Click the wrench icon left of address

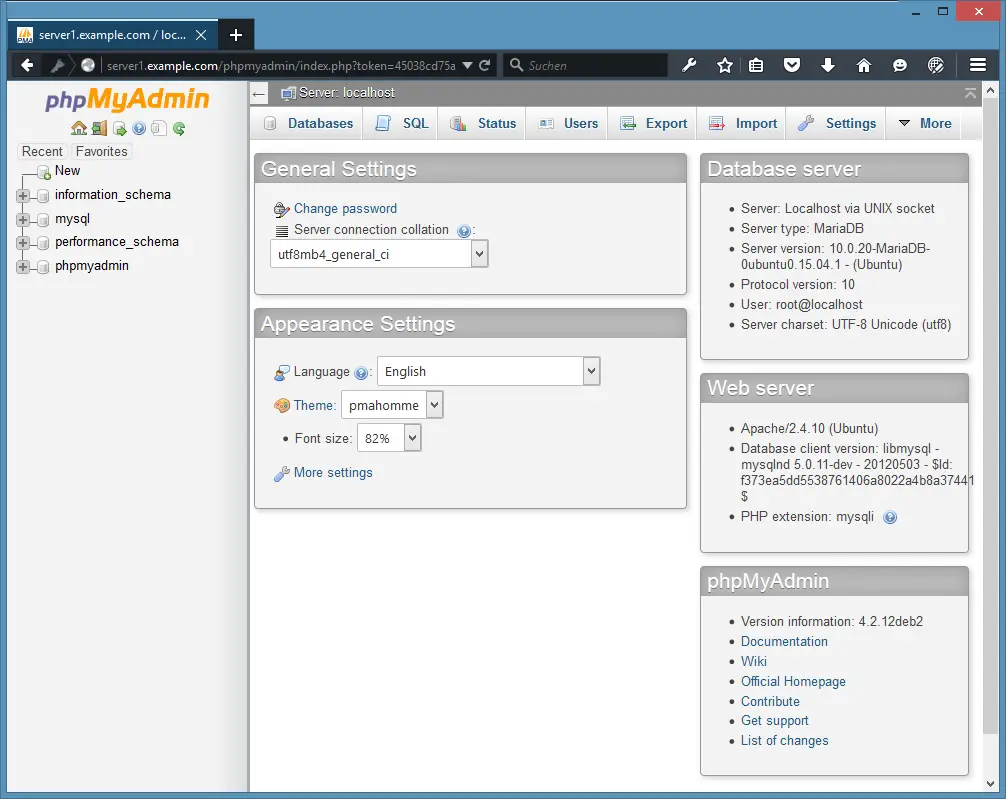click(57, 65)
